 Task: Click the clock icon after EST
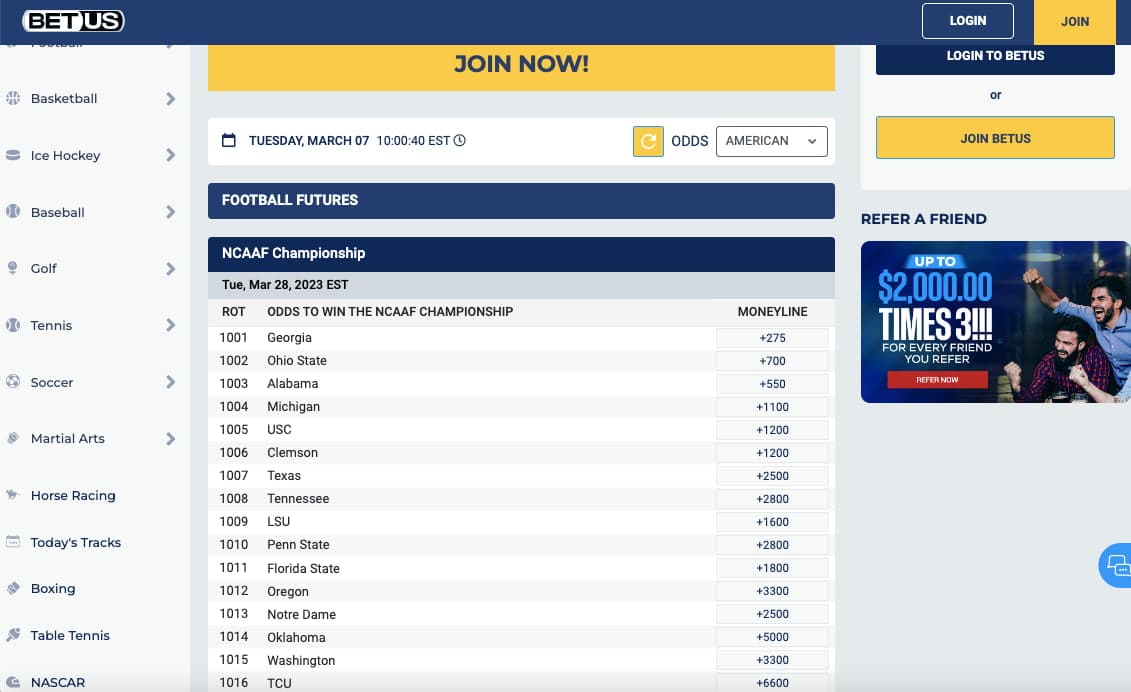459,140
